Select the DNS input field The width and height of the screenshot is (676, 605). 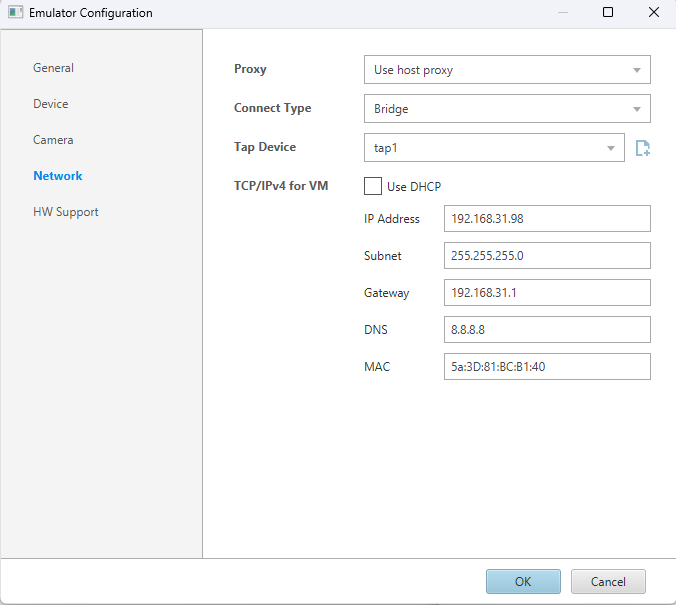tap(546, 330)
